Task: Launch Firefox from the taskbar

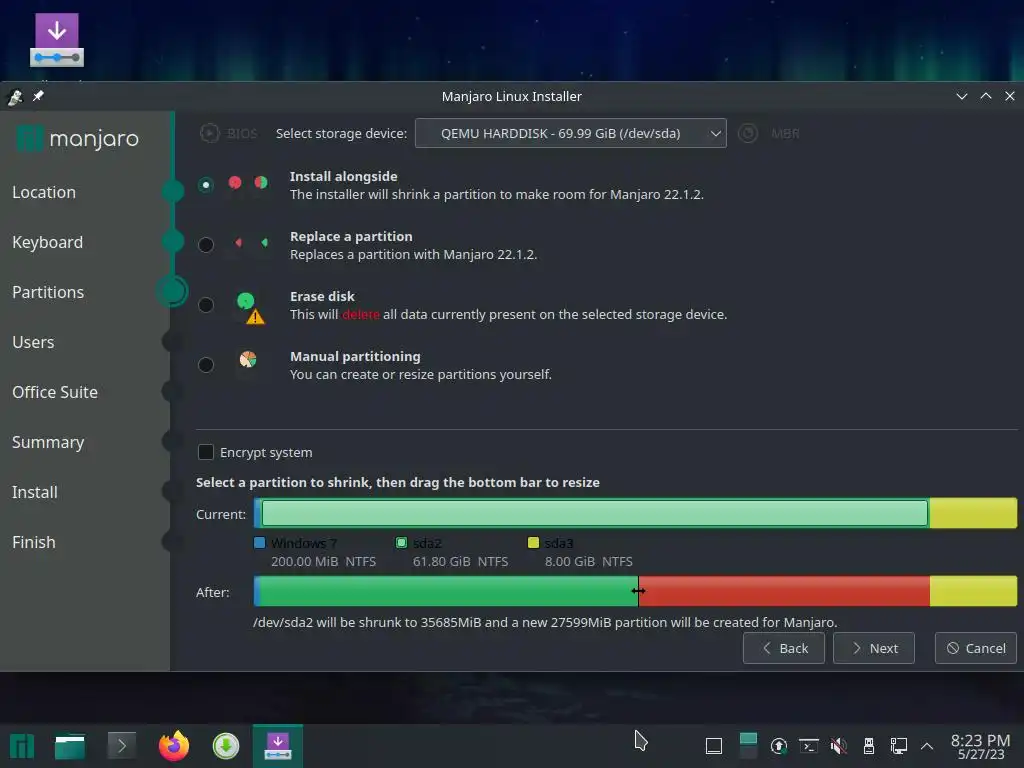Action: tap(174, 746)
